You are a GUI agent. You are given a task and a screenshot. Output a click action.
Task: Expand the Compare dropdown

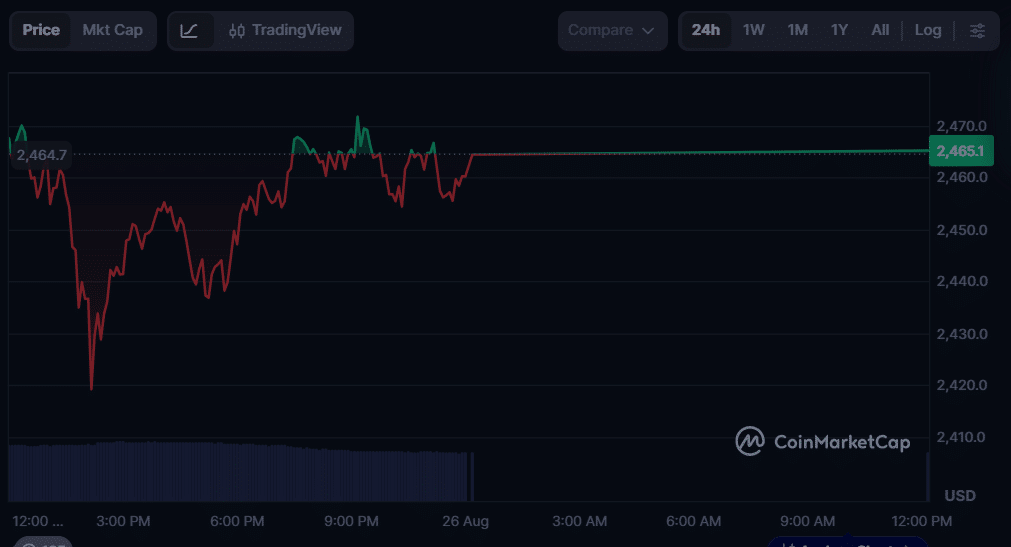(x=612, y=30)
